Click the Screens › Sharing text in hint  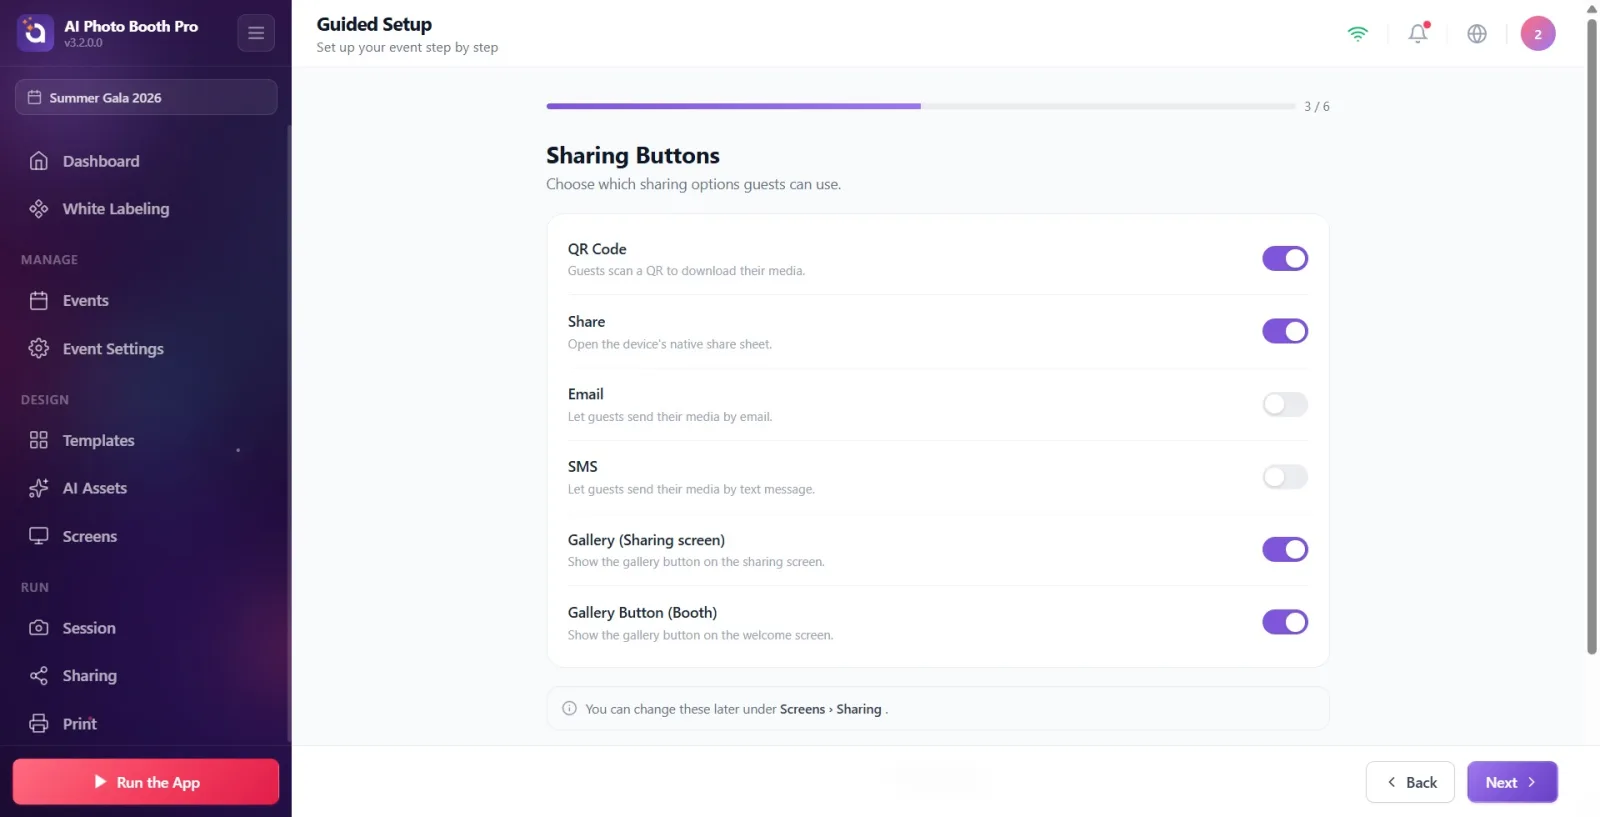tap(831, 709)
